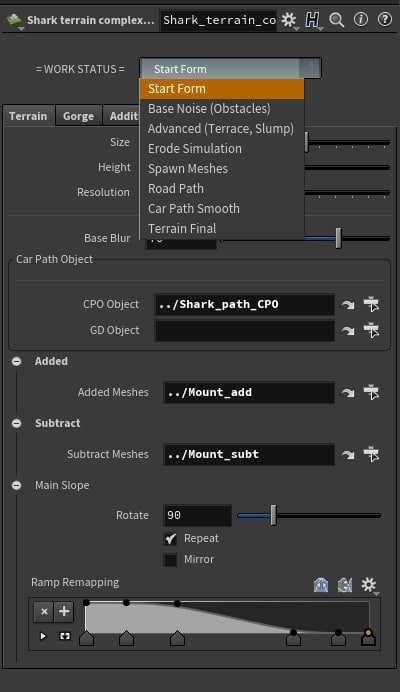Screen dimensions: 400x692
Task: Click the parameter search magnifier icon
Action: [336, 20]
